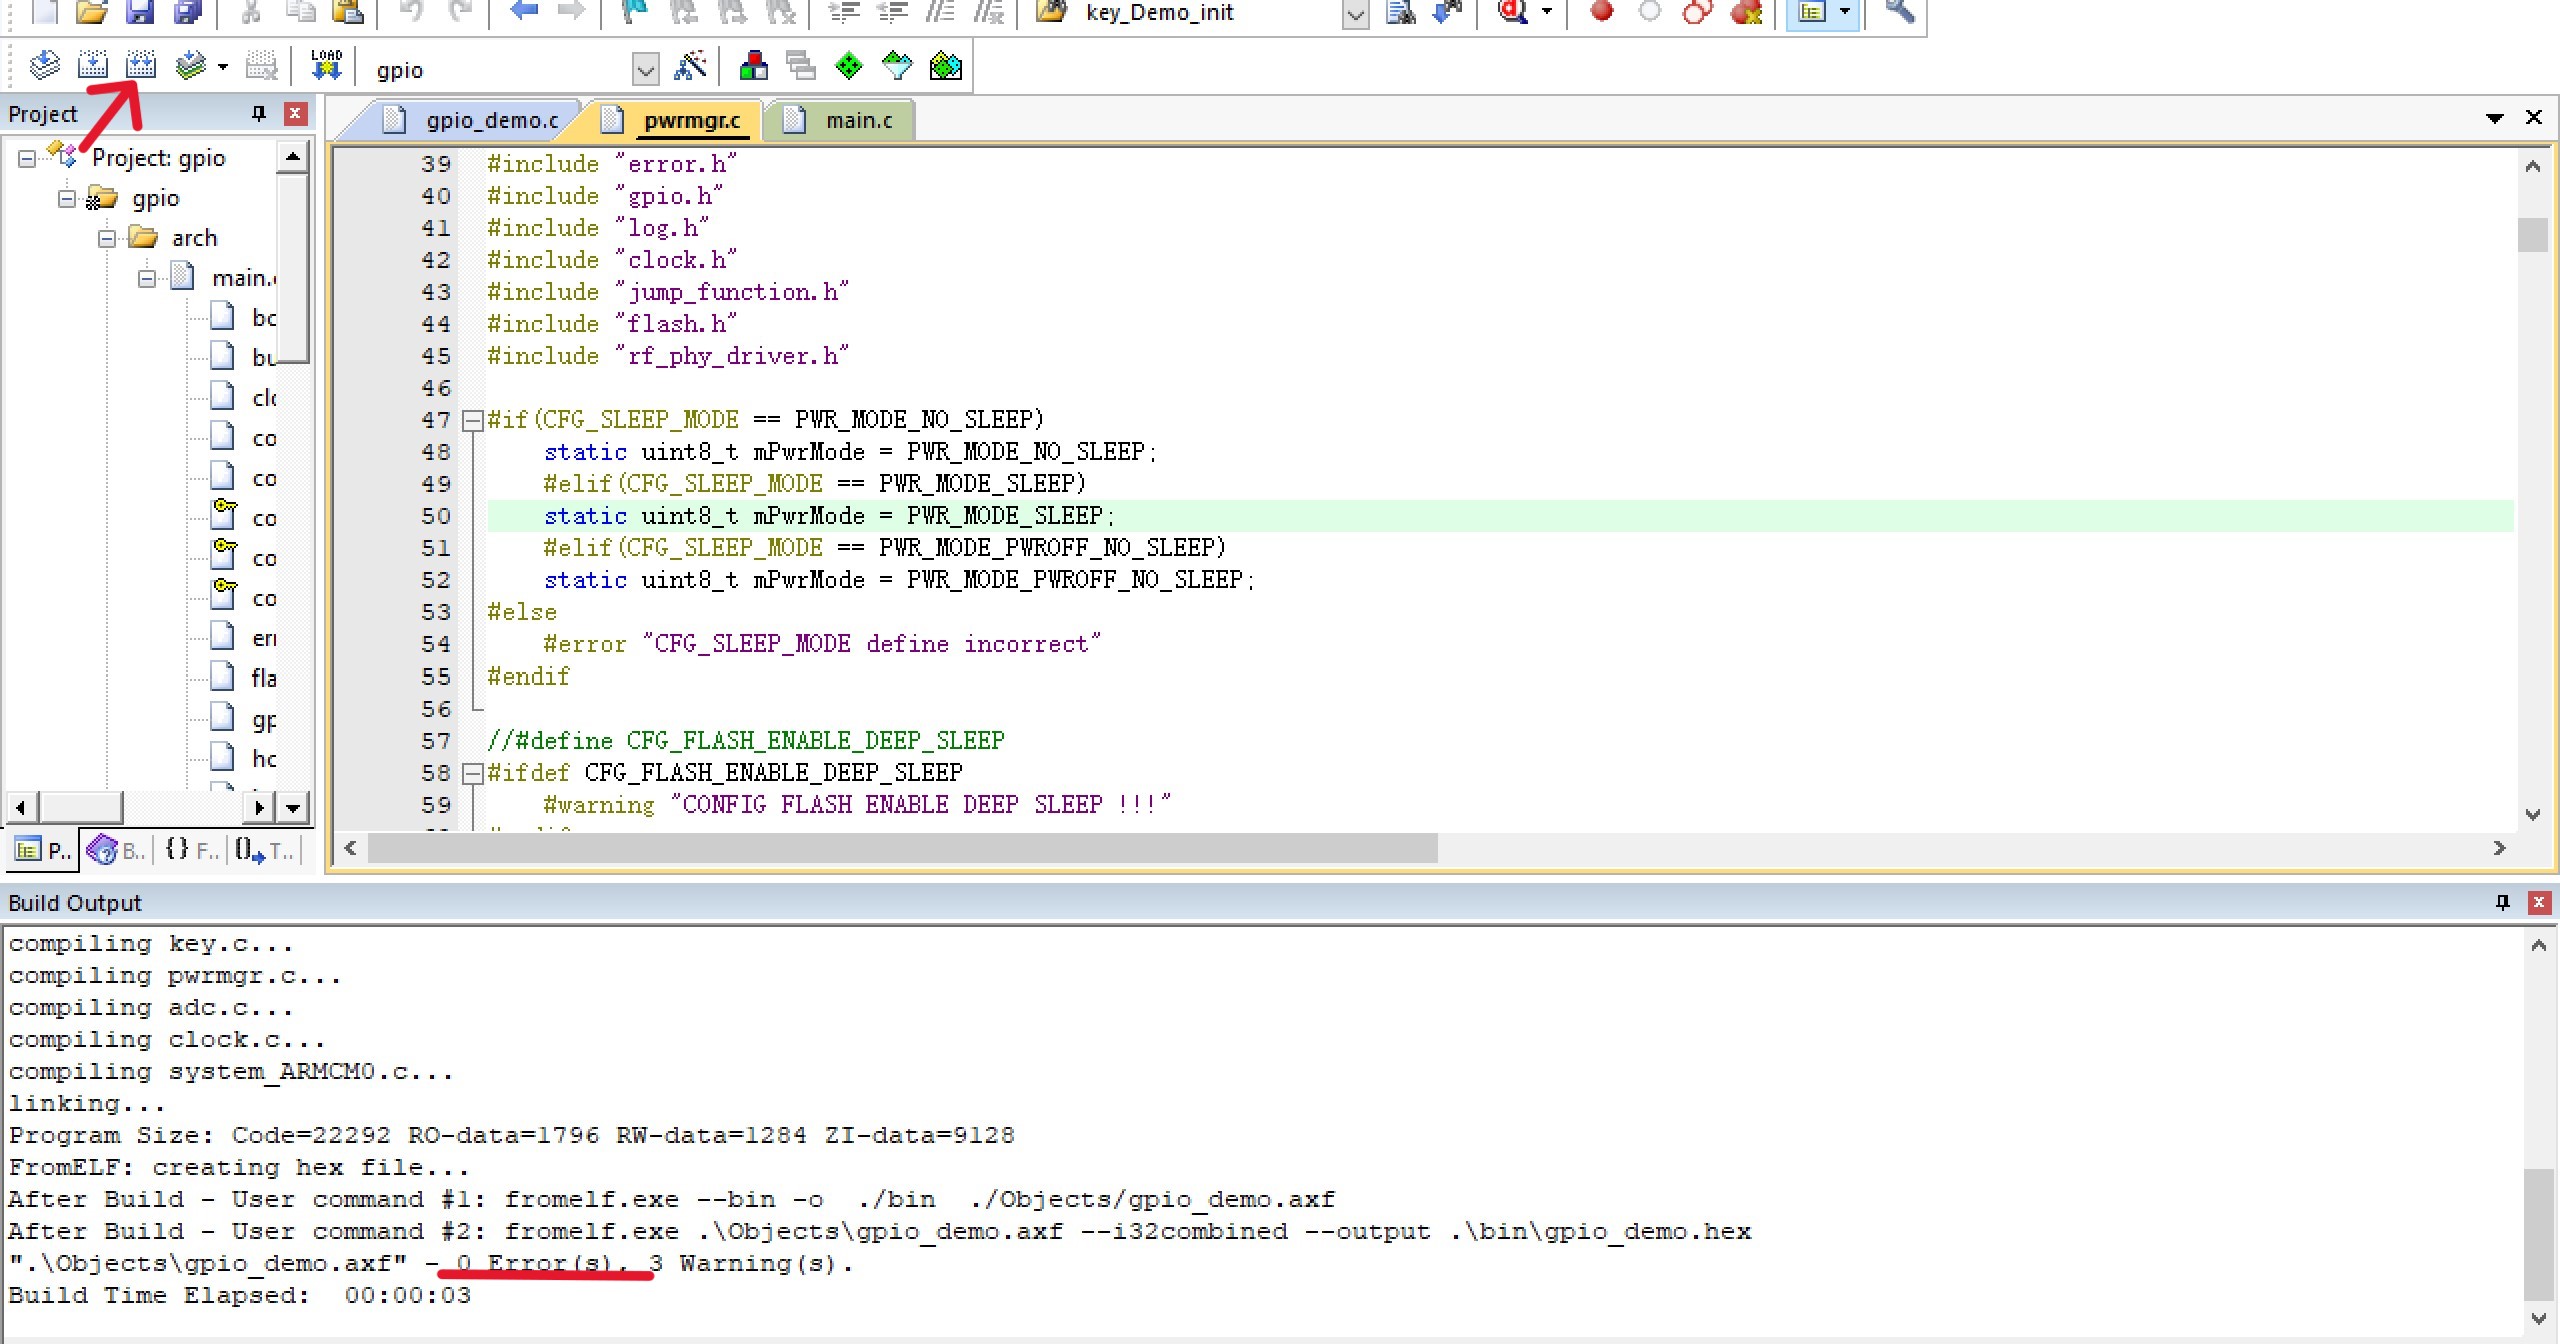Open the debug icon dropdown arrow
This screenshot has width=2560, height=1344.
(1547, 12)
